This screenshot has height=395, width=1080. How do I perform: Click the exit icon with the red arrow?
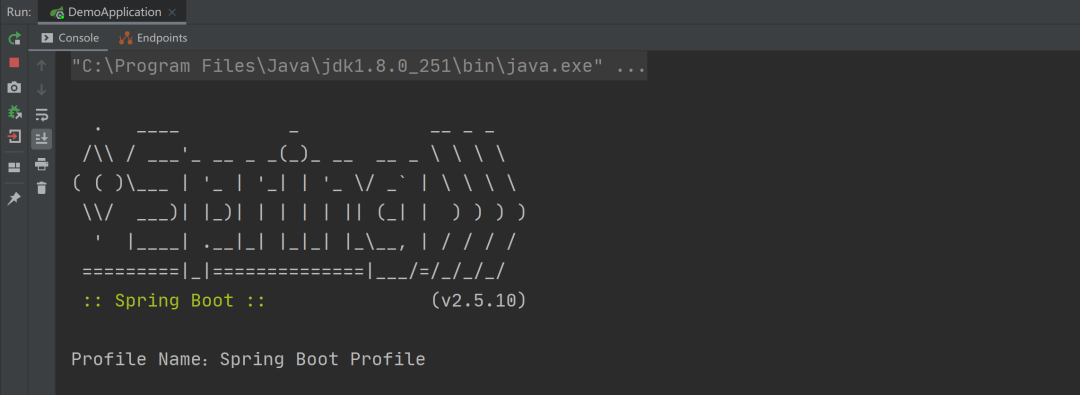[14, 136]
